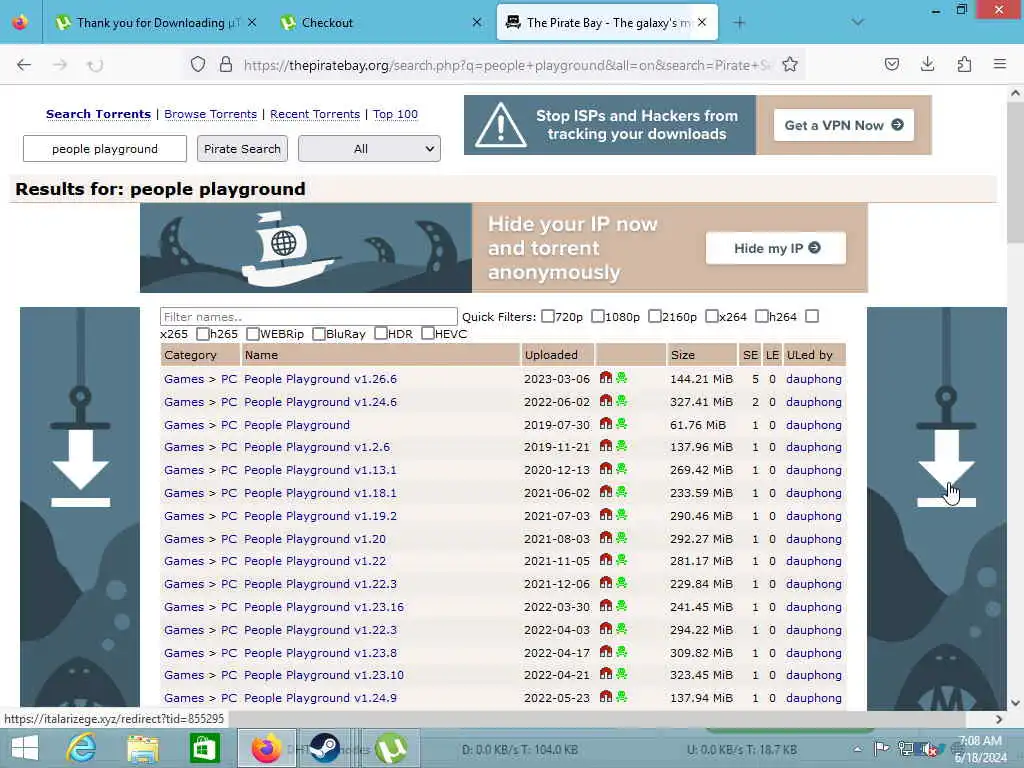1024x768 pixels.
Task: Click magnet link icon for People Playground v1.26.6
Action: pyautogui.click(x=605, y=378)
